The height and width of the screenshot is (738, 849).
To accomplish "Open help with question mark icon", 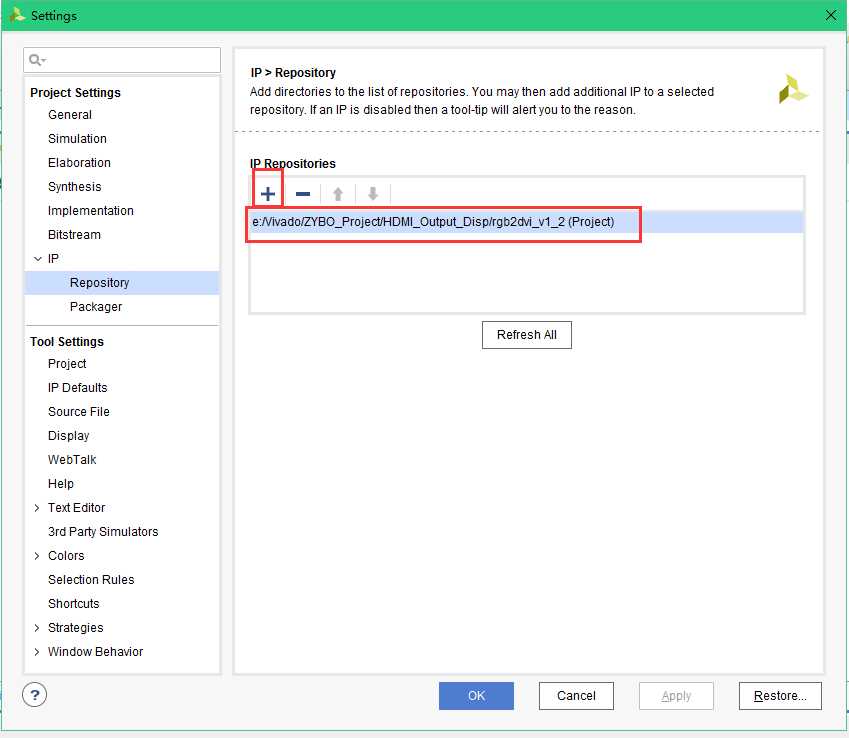I will pyautogui.click(x=35, y=695).
